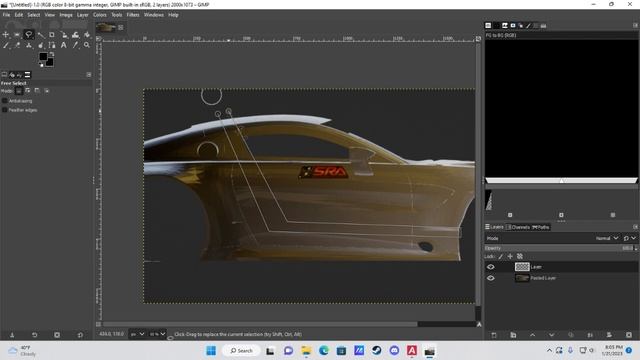The height and width of the screenshot is (360, 640).
Task: Set selection mode to Intersect
Action: tap(47, 91)
